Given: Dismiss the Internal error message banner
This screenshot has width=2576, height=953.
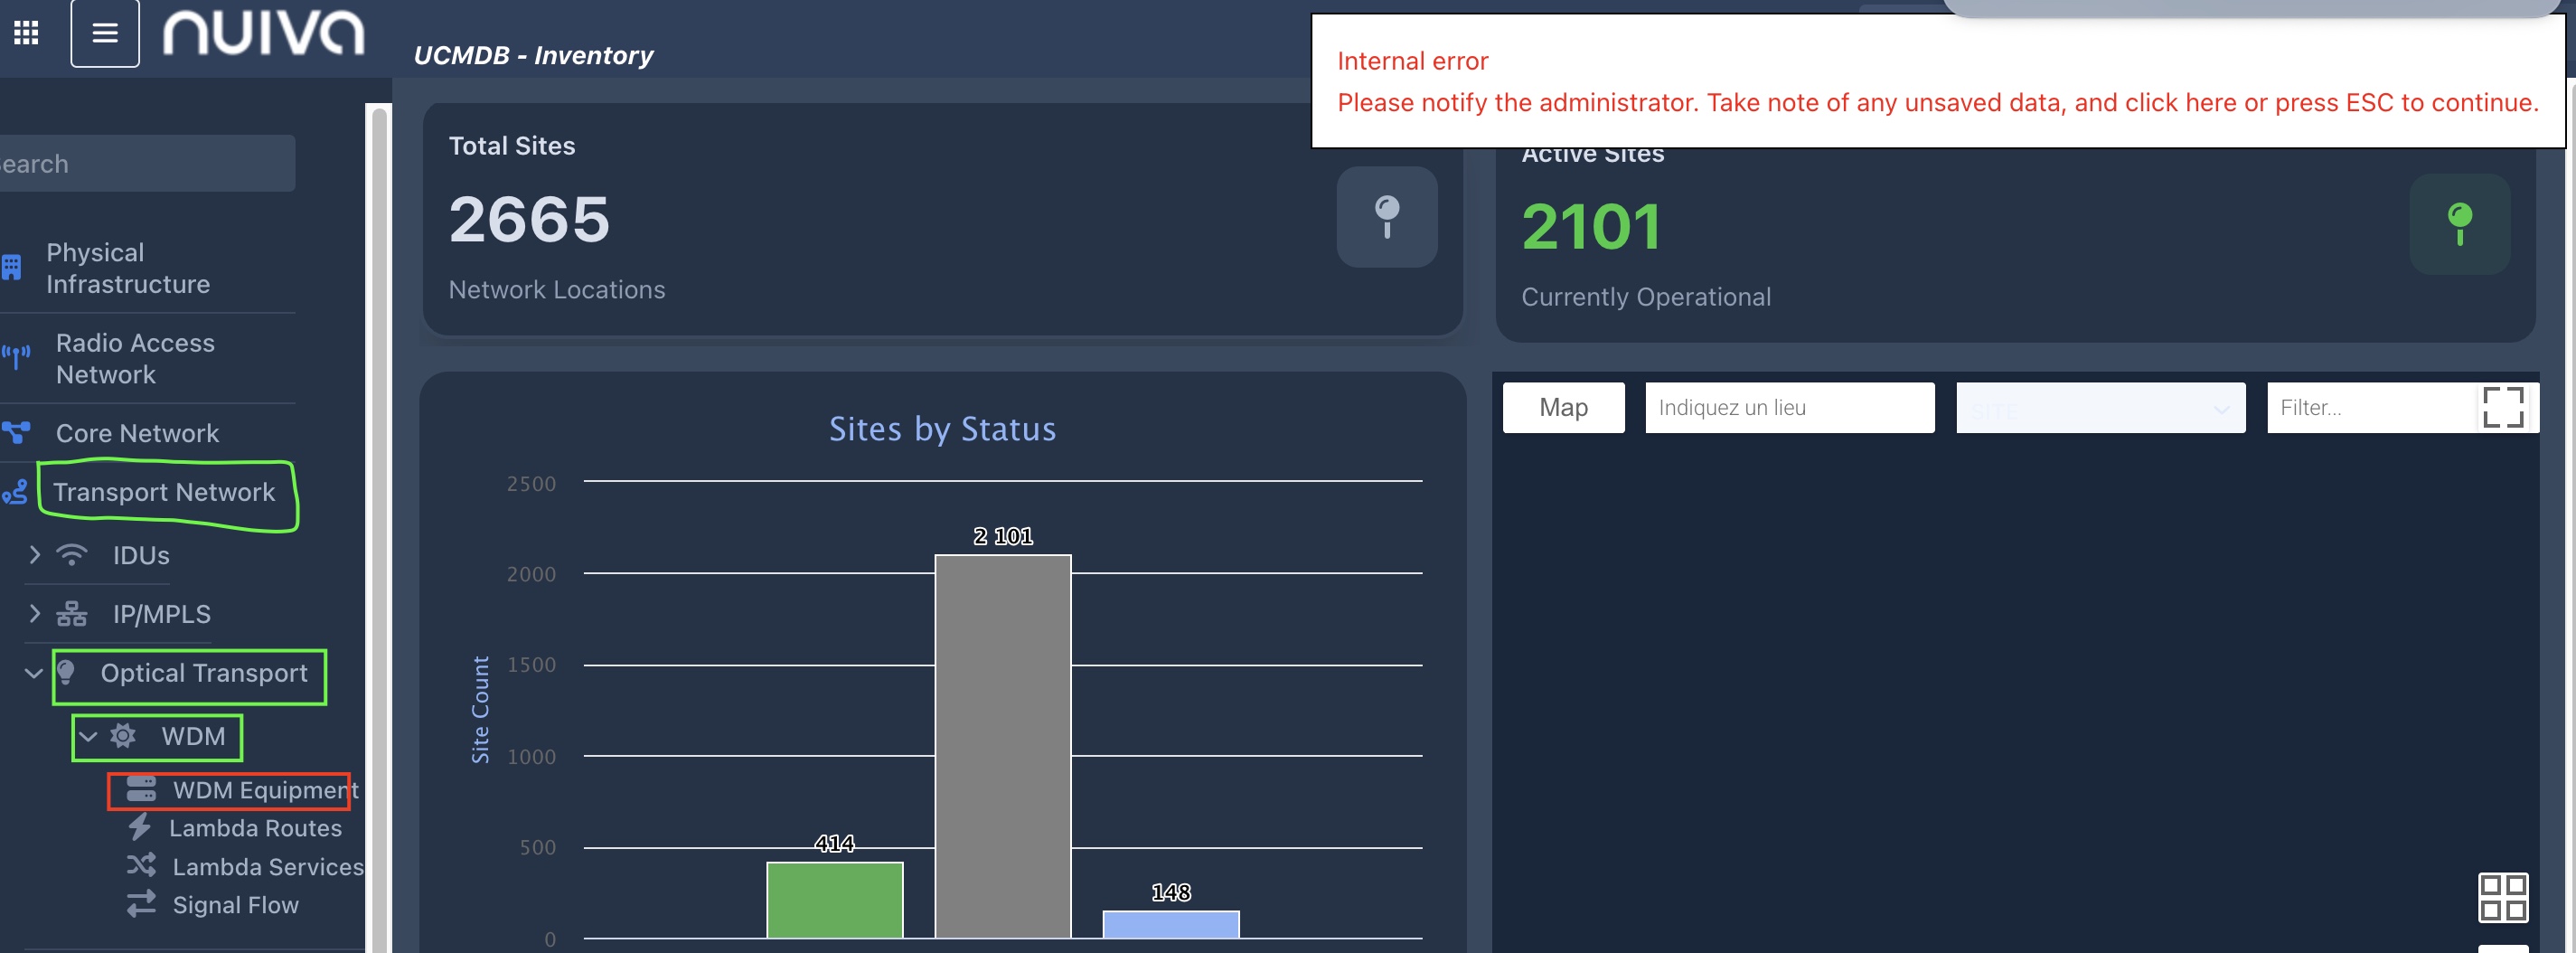Looking at the screenshot, I should click(1936, 82).
